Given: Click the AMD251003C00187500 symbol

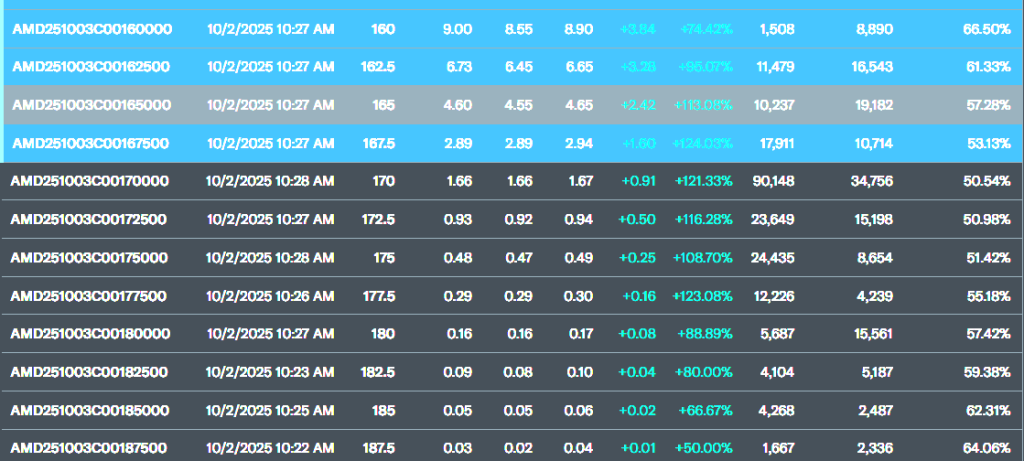Looking at the screenshot, I should coord(88,449).
